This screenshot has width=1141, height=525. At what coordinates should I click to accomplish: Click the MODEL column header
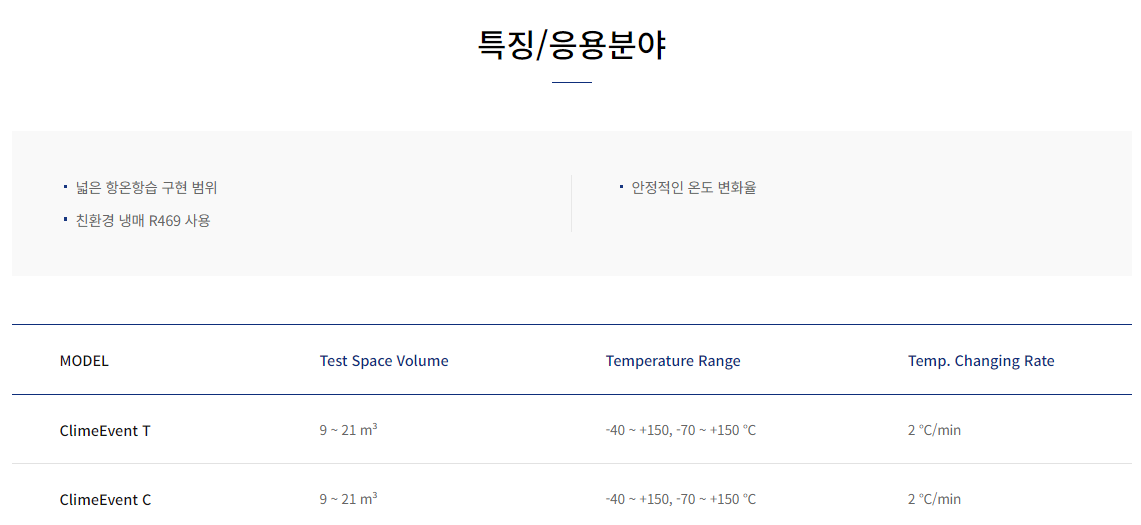pos(84,361)
